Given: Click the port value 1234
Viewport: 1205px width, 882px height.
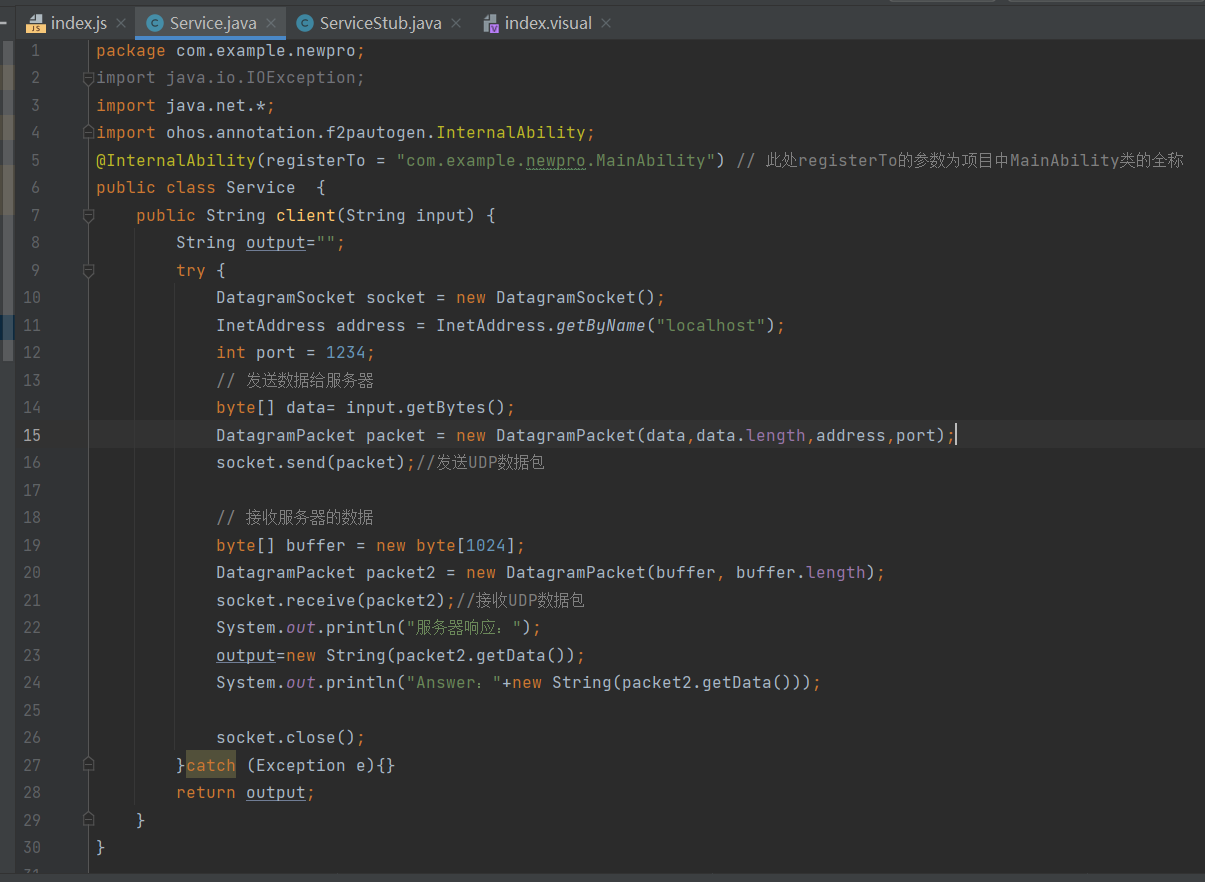Looking at the screenshot, I should (346, 353).
